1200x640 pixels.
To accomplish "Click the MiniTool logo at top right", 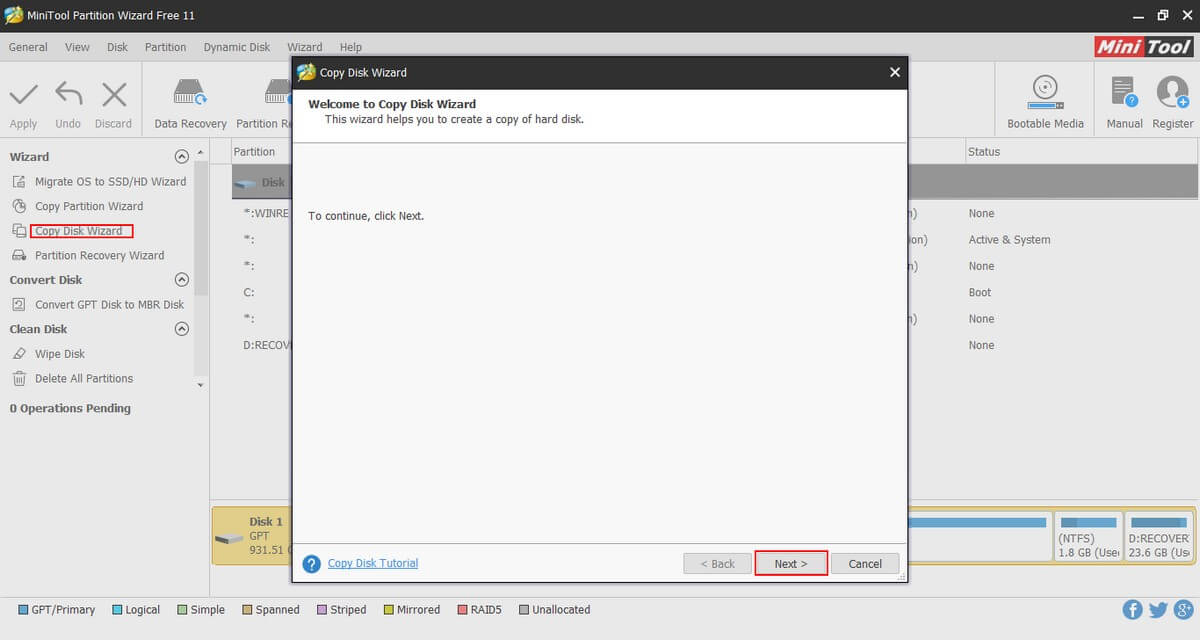I will coord(1144,47).
